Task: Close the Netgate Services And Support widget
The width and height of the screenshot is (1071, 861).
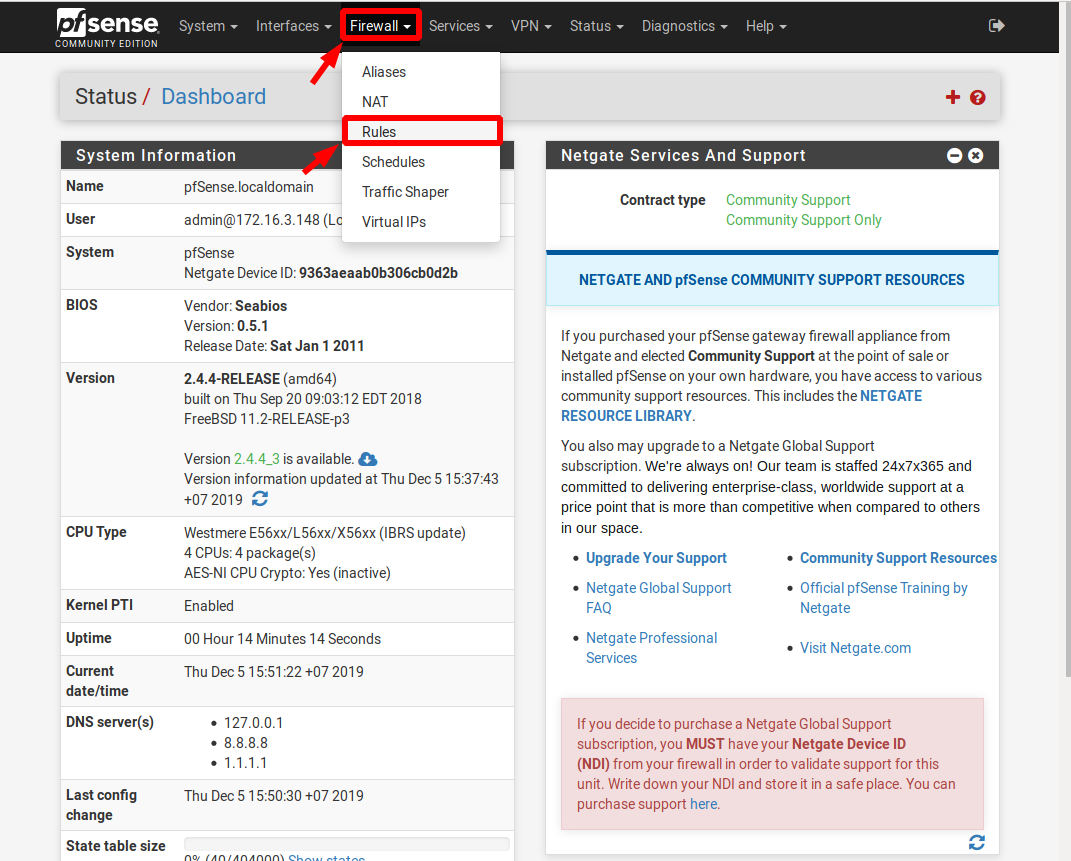Action: (x=976, y=156)
